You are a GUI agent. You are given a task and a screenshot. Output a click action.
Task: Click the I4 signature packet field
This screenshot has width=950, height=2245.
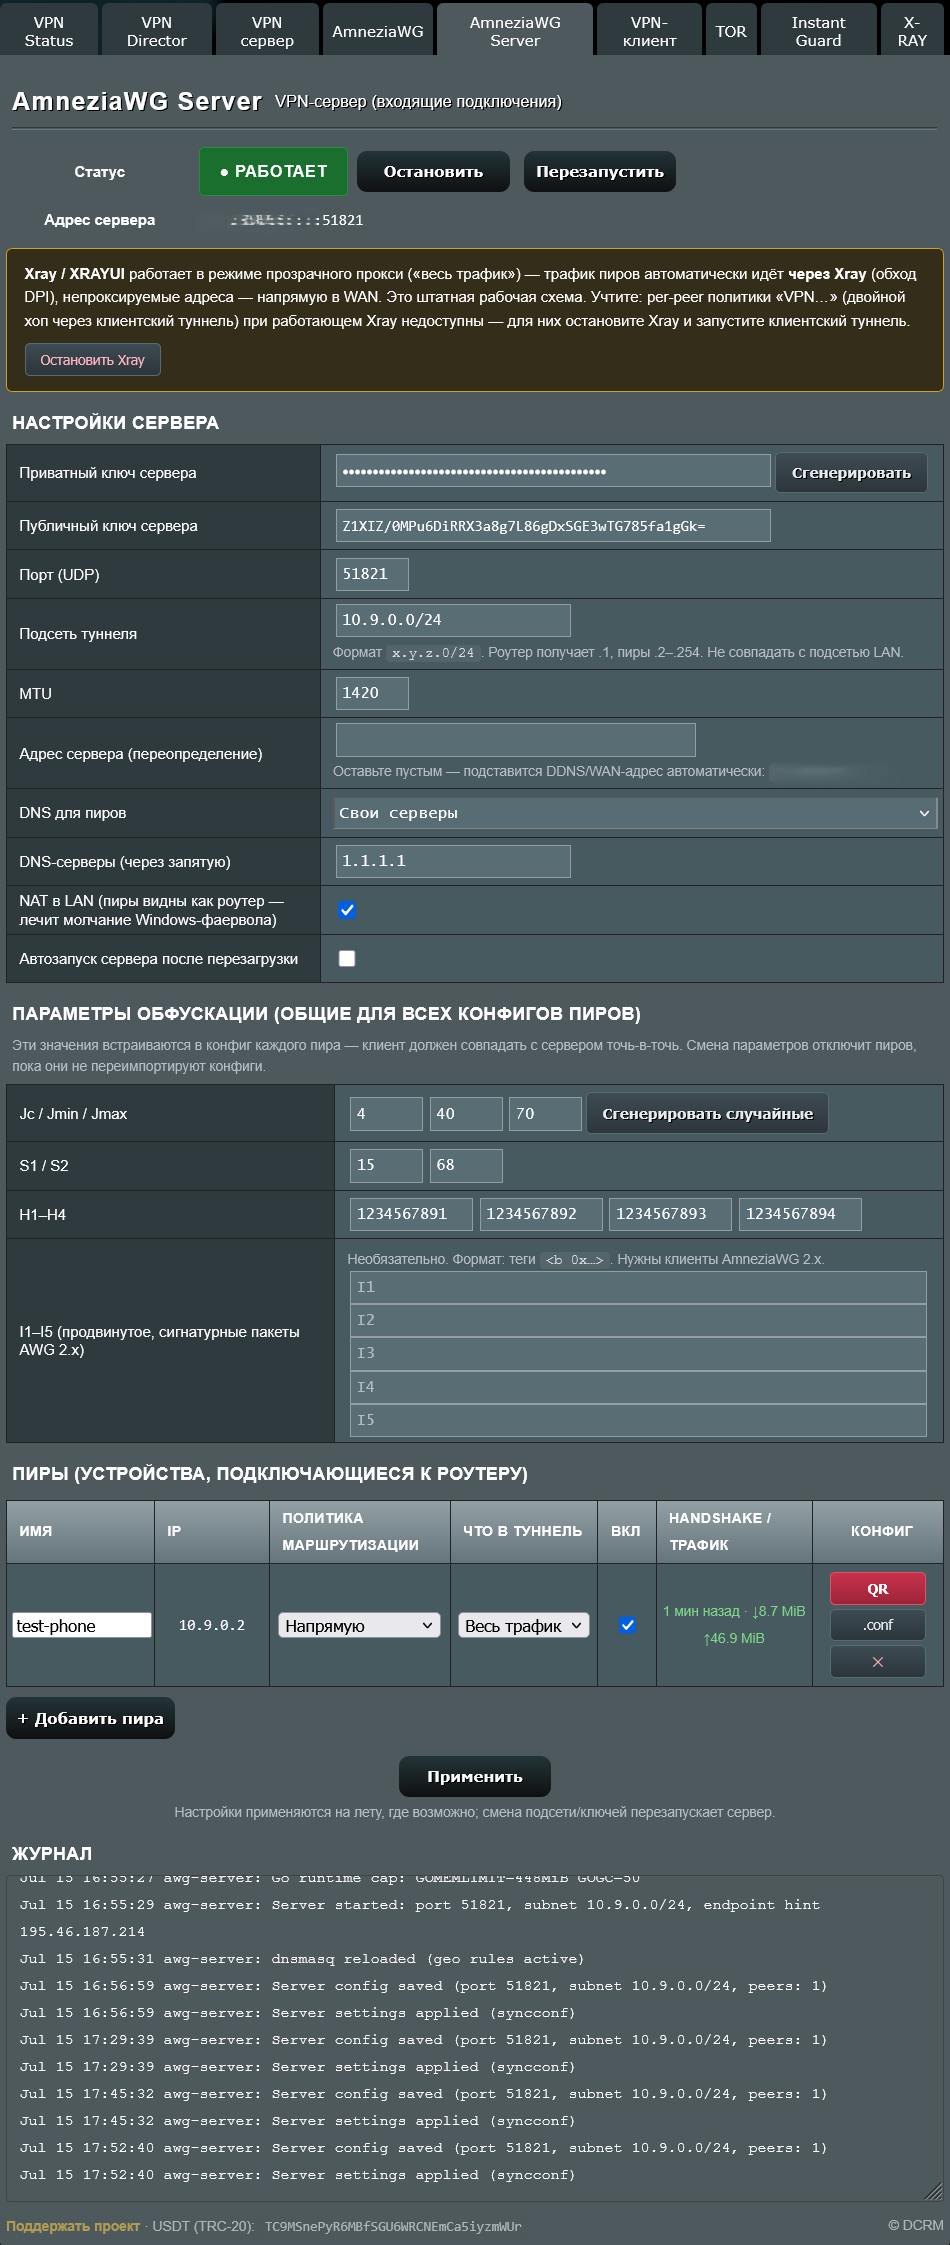[638, 1387]
